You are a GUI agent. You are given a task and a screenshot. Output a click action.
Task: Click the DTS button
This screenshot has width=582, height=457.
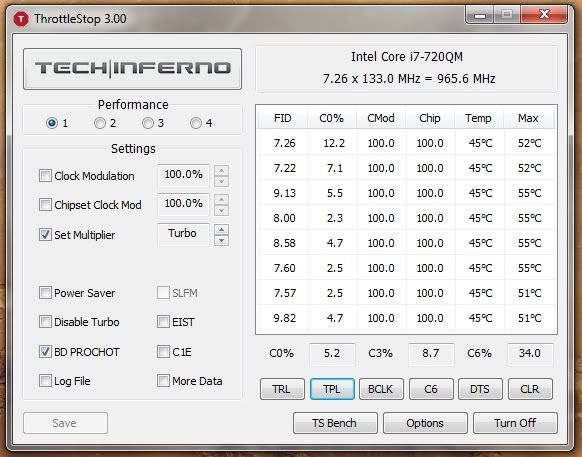(x=480, y=389)
